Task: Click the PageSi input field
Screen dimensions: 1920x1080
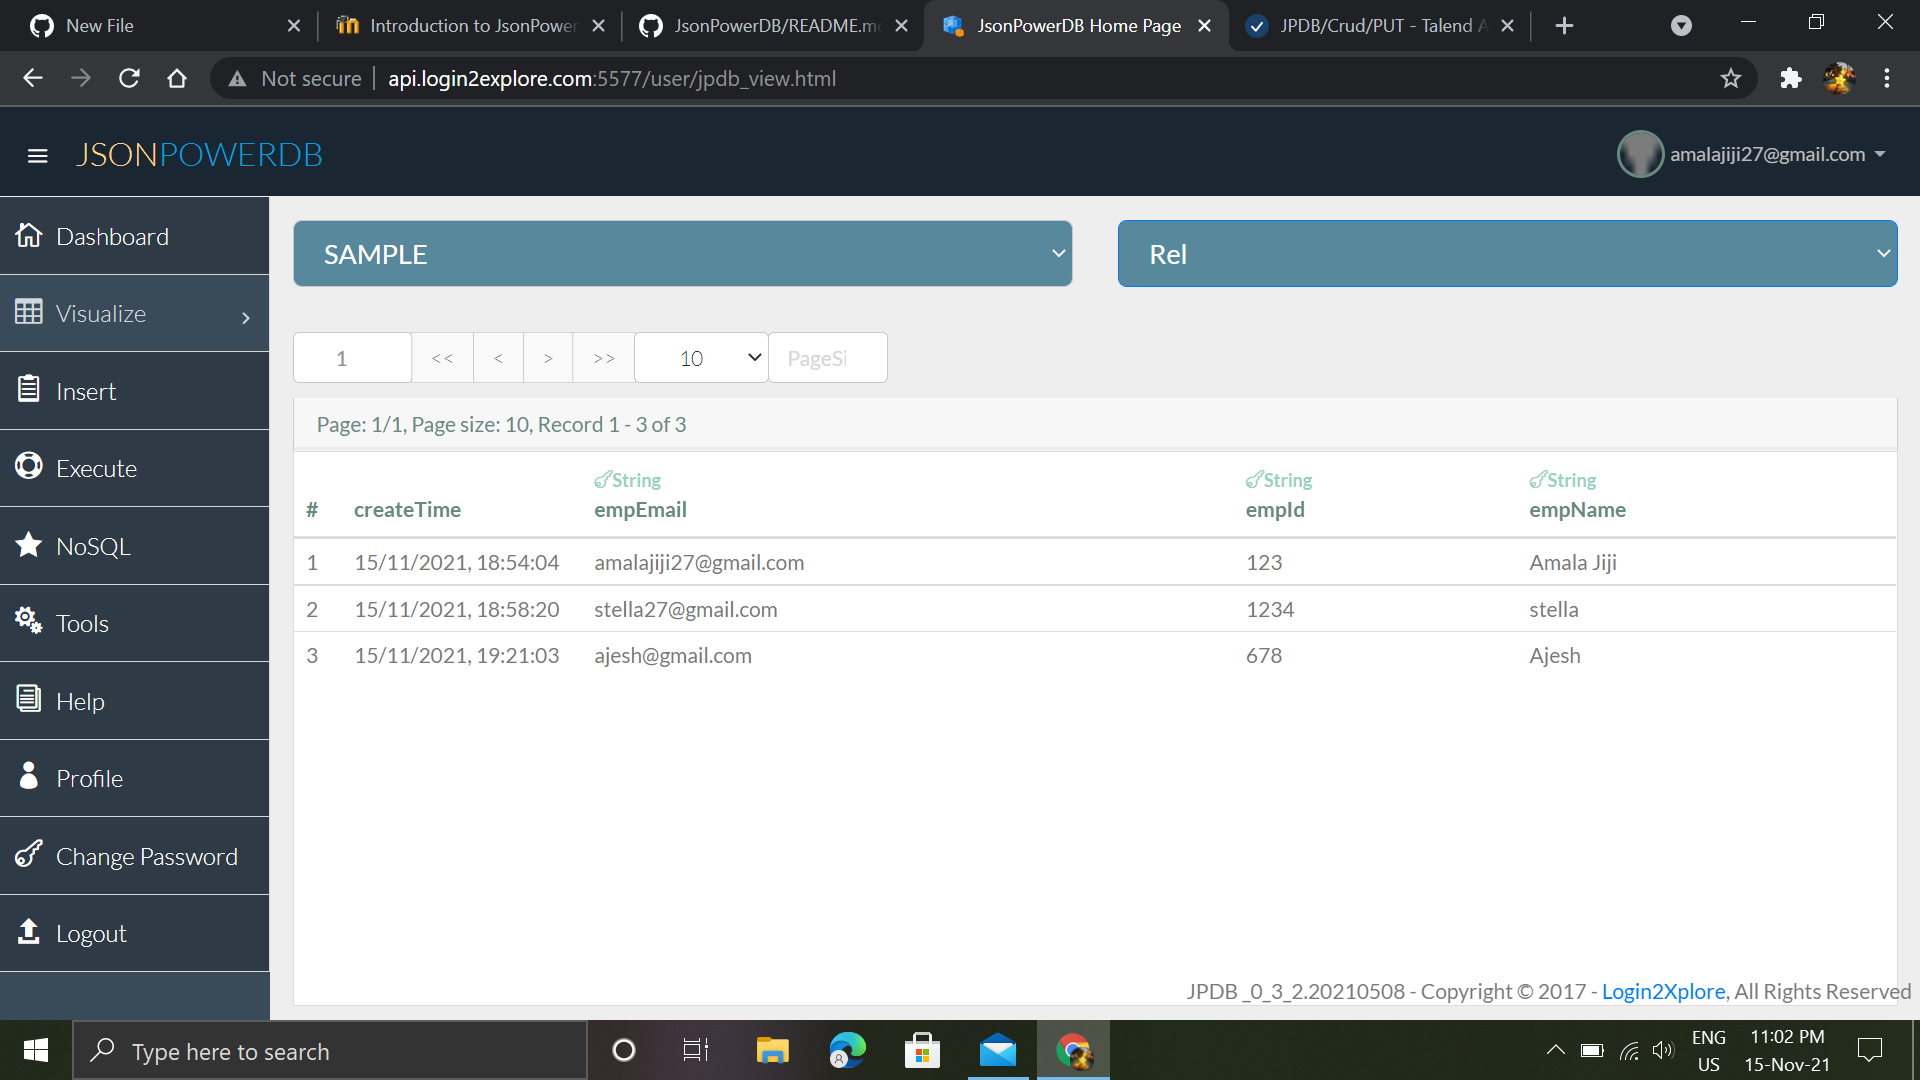Action: [x=827, y=357]
